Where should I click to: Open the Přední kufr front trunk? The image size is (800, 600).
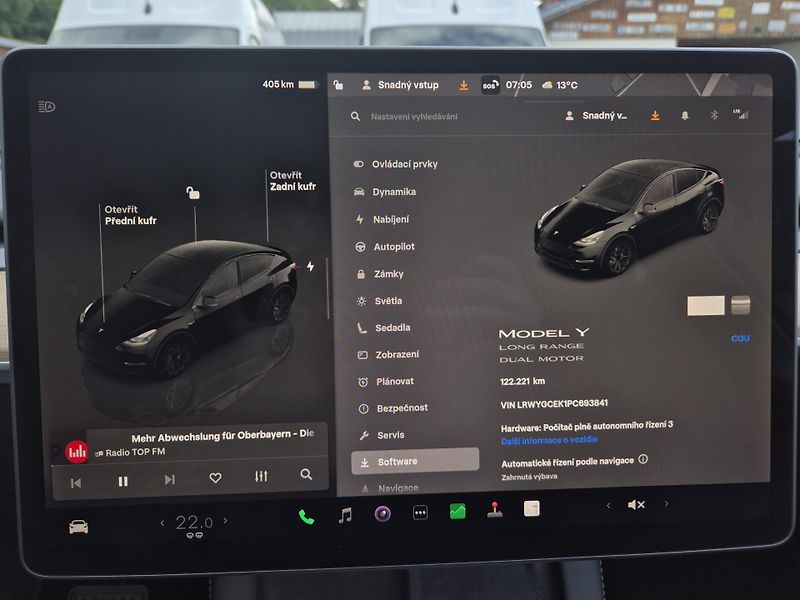coord(131,215)
